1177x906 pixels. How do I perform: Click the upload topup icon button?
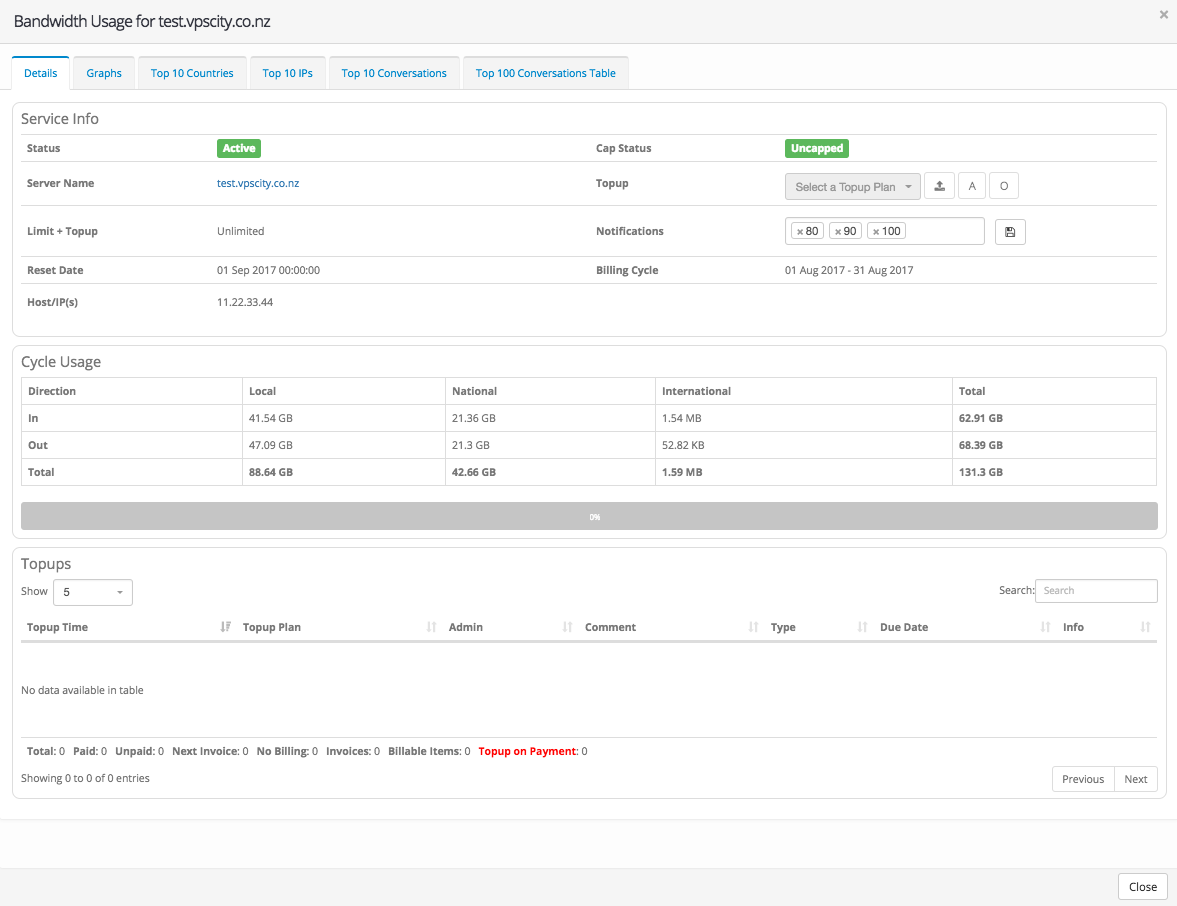[939, 186]
